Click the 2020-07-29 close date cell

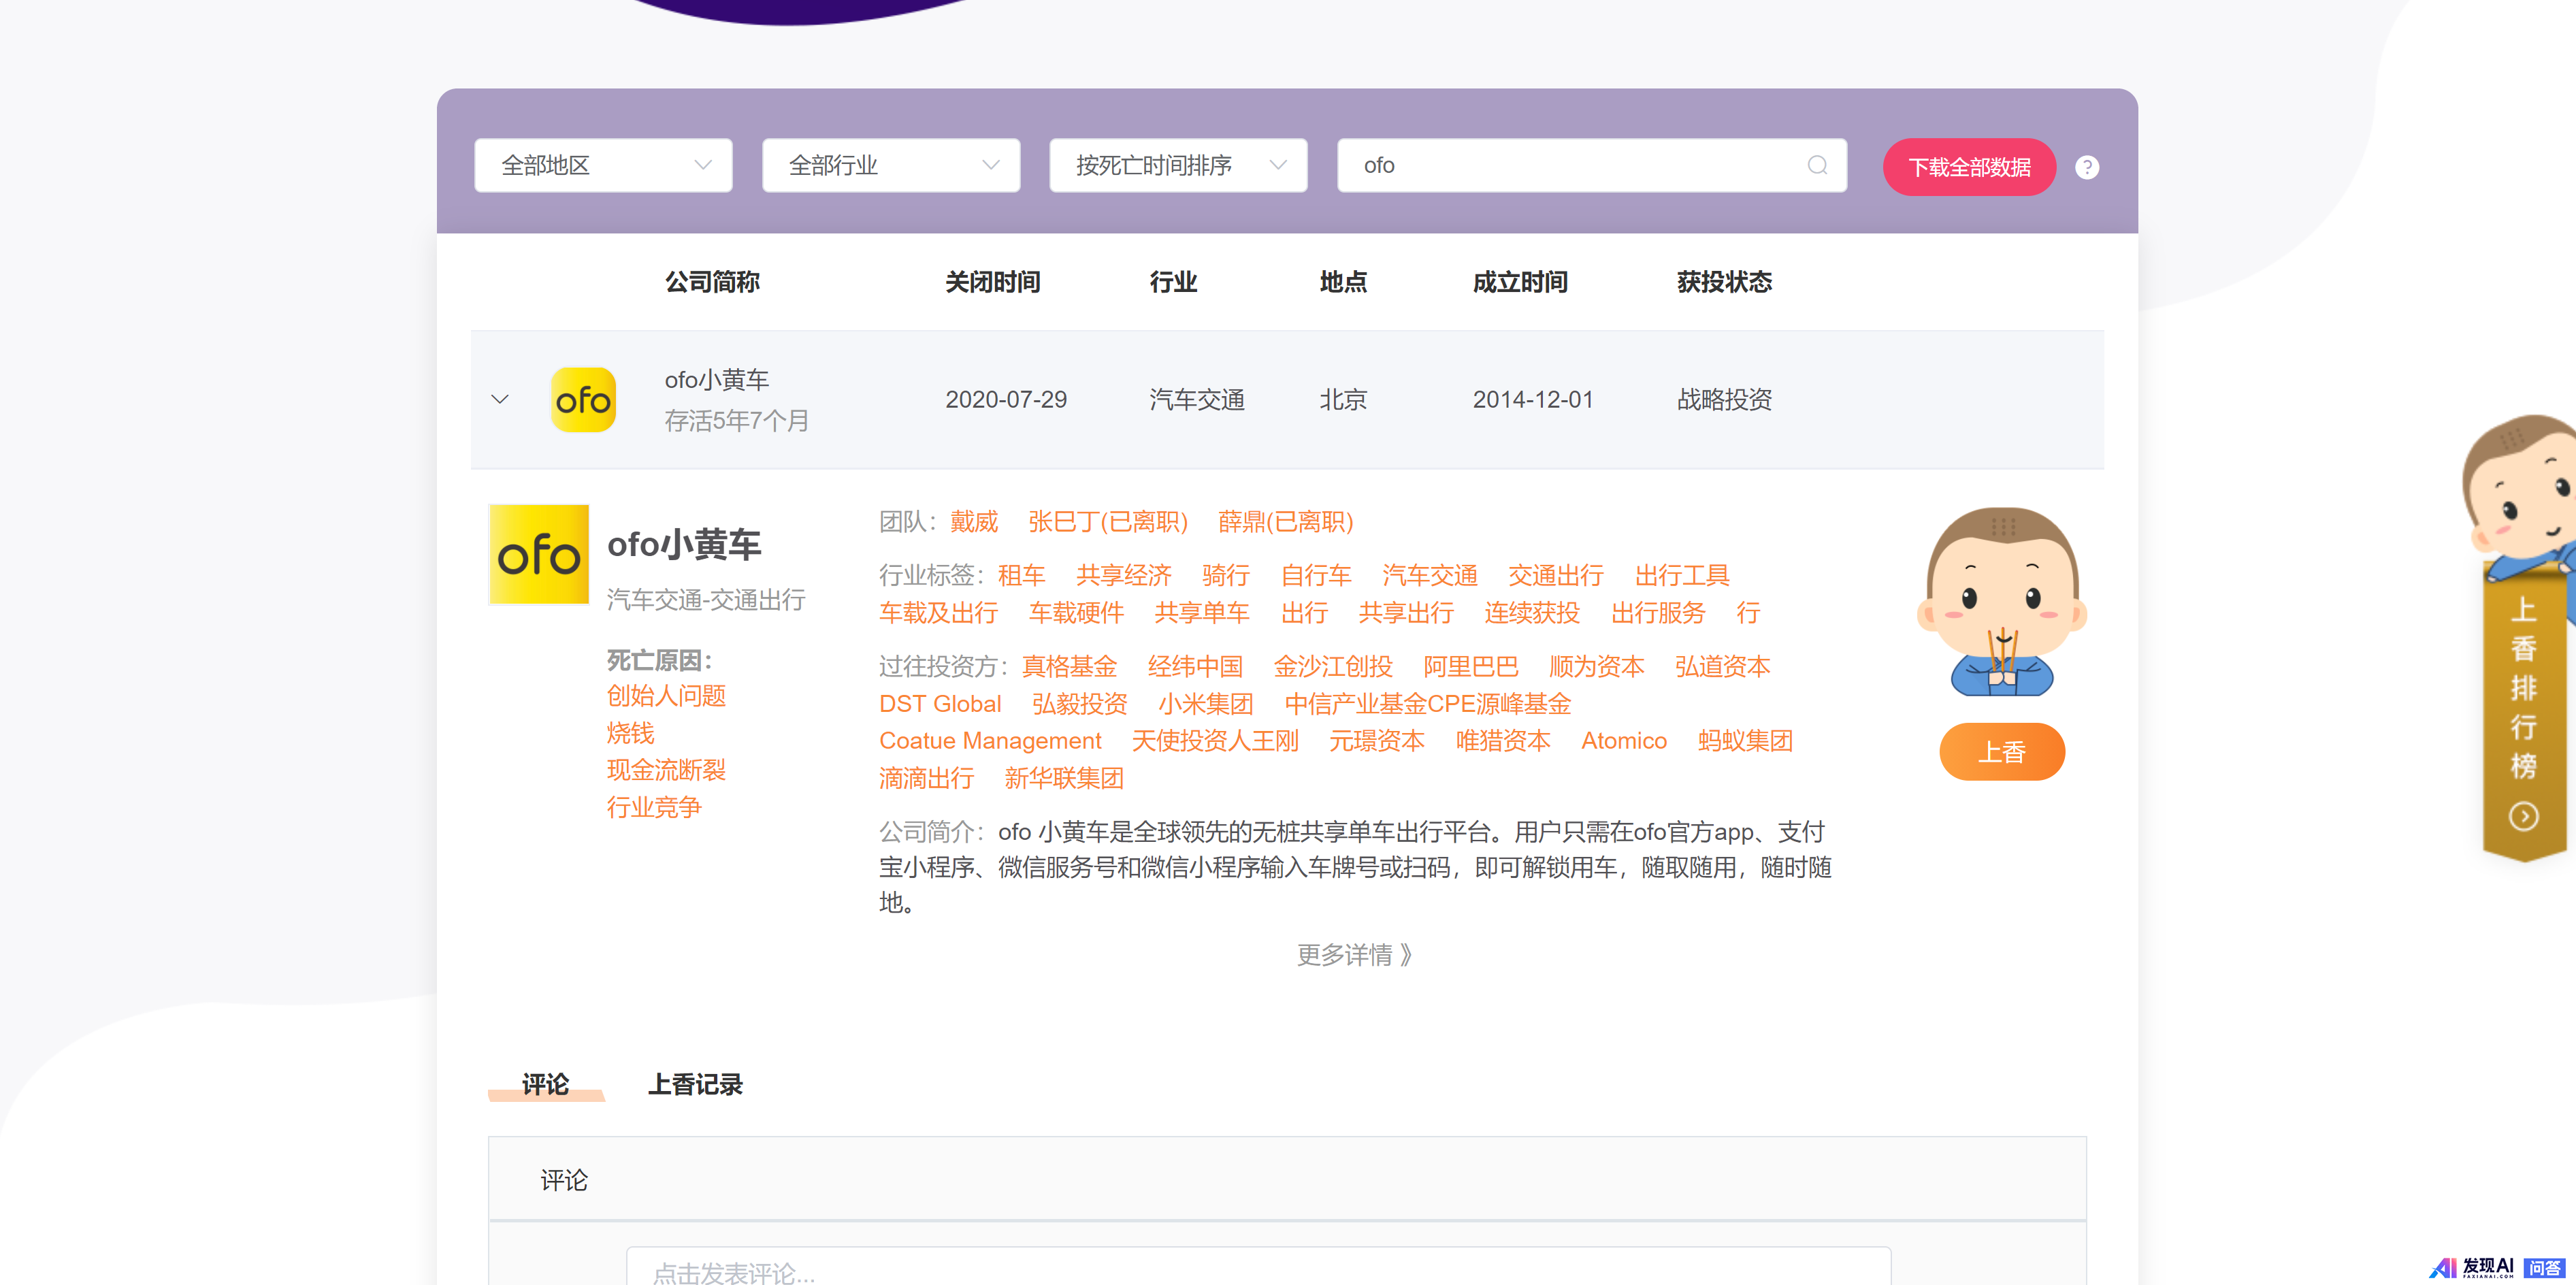[x=1006, y=400]
